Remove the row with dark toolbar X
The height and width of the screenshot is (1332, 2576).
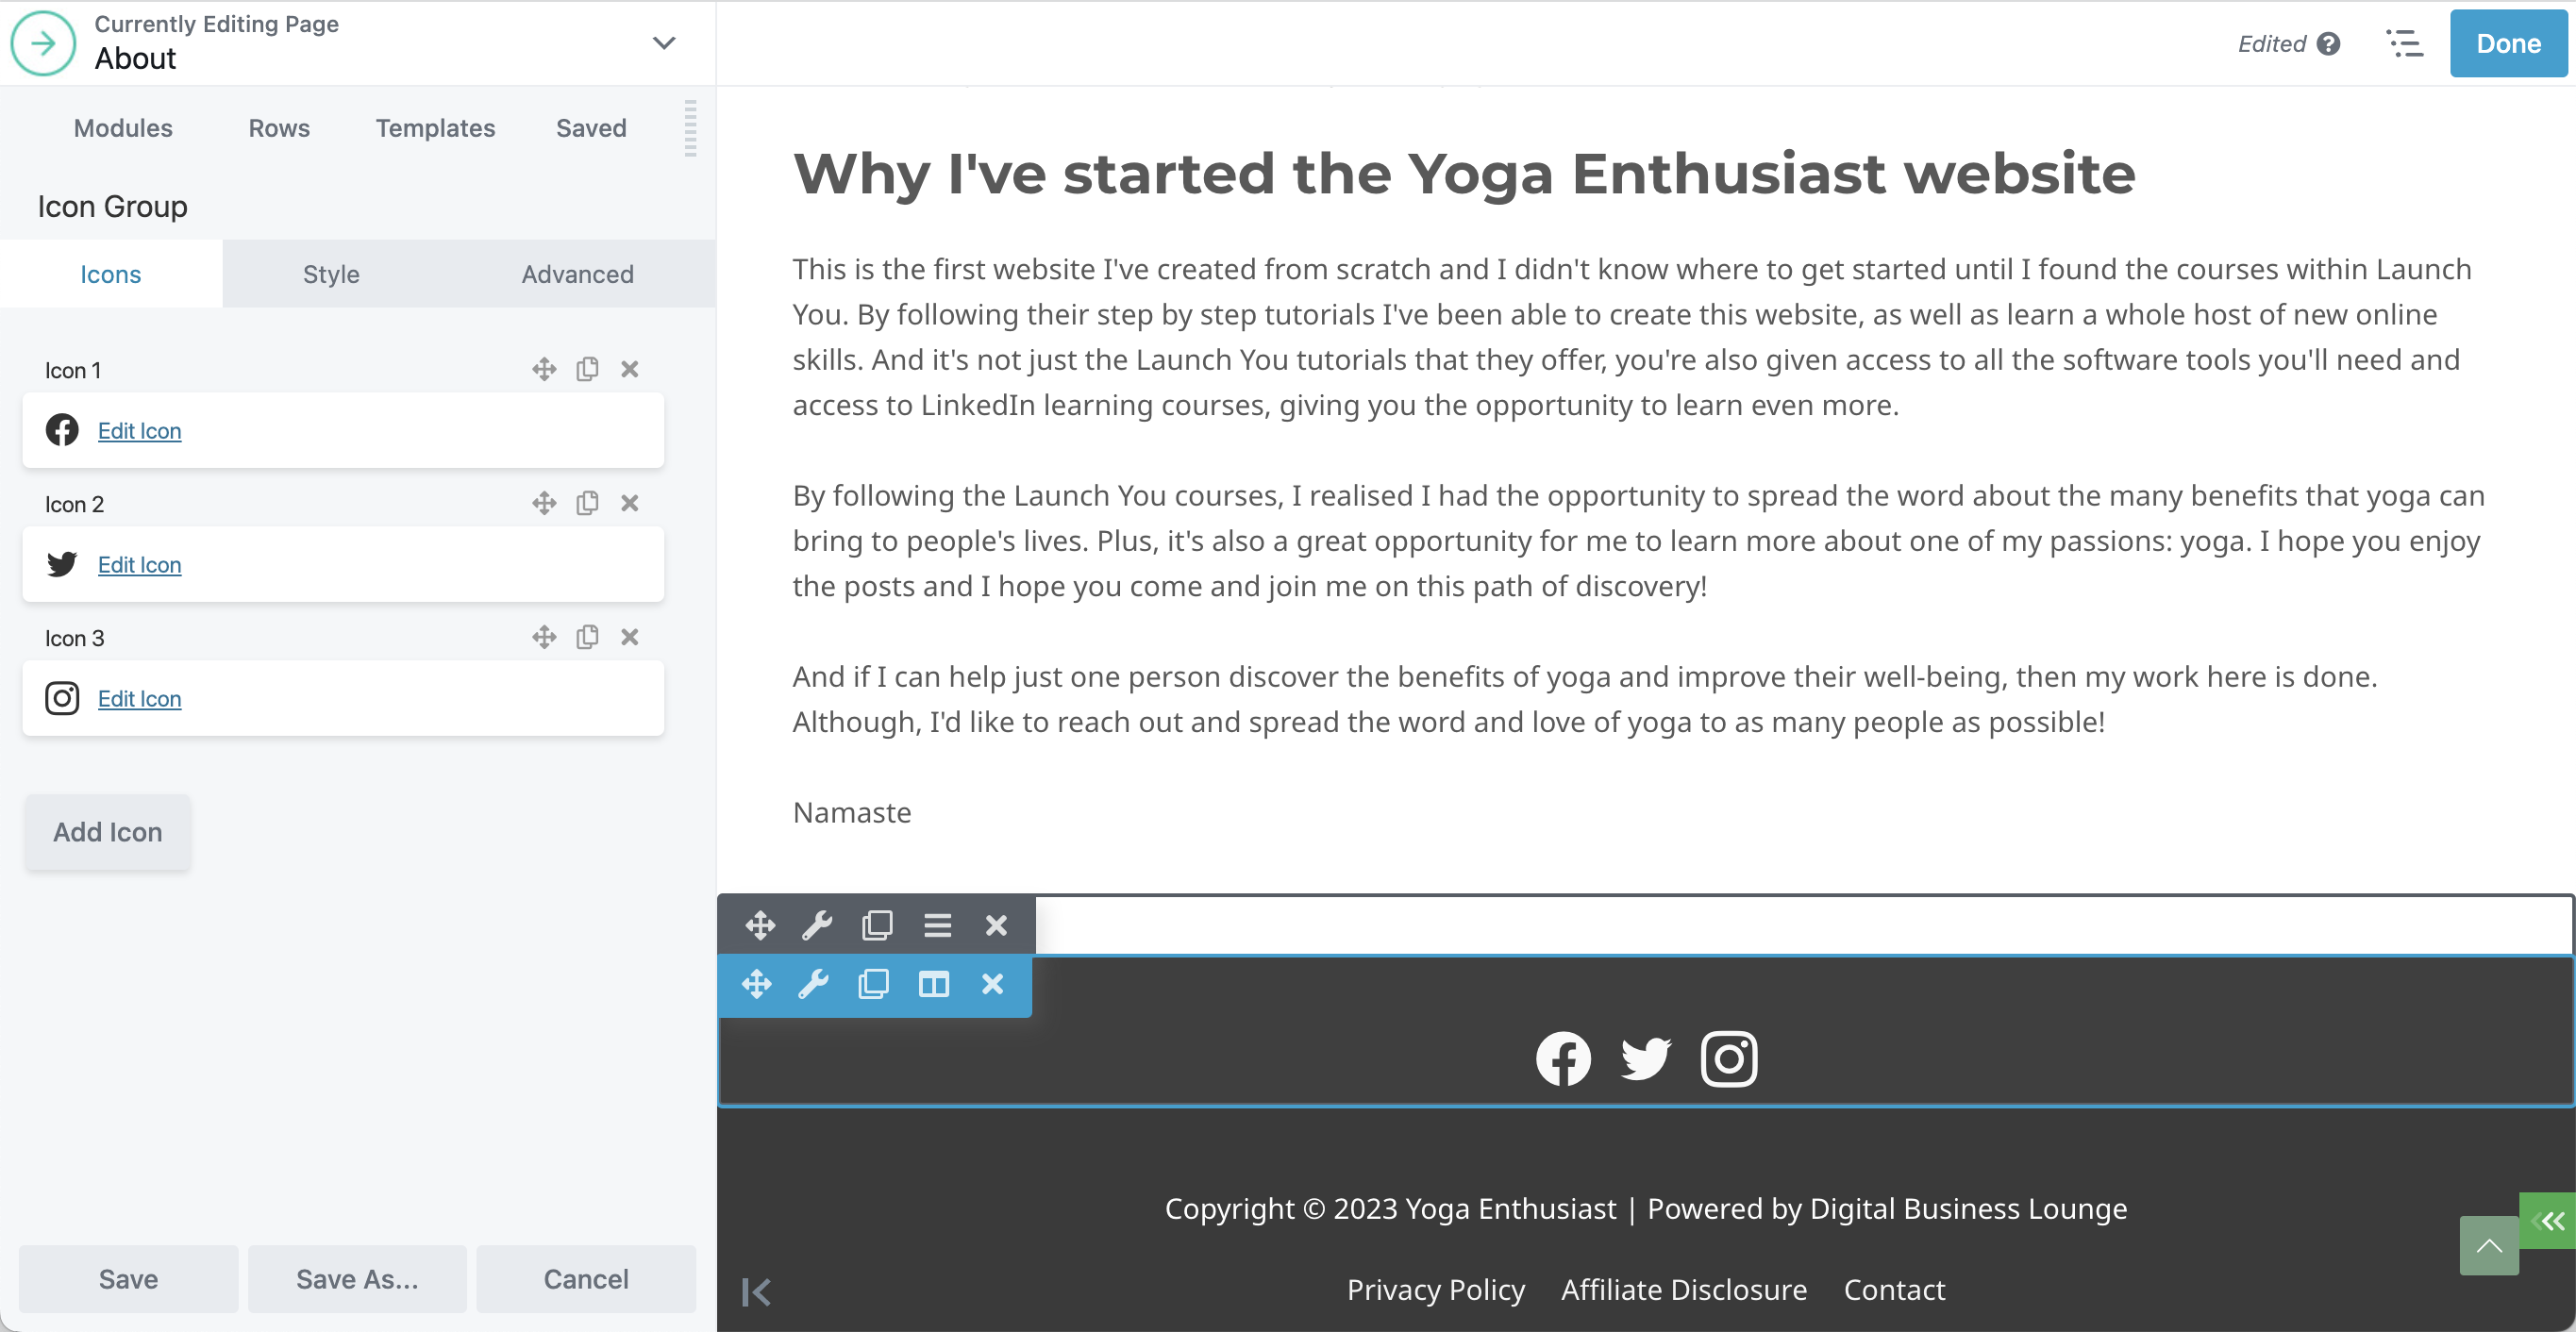[x=996, y=925]
